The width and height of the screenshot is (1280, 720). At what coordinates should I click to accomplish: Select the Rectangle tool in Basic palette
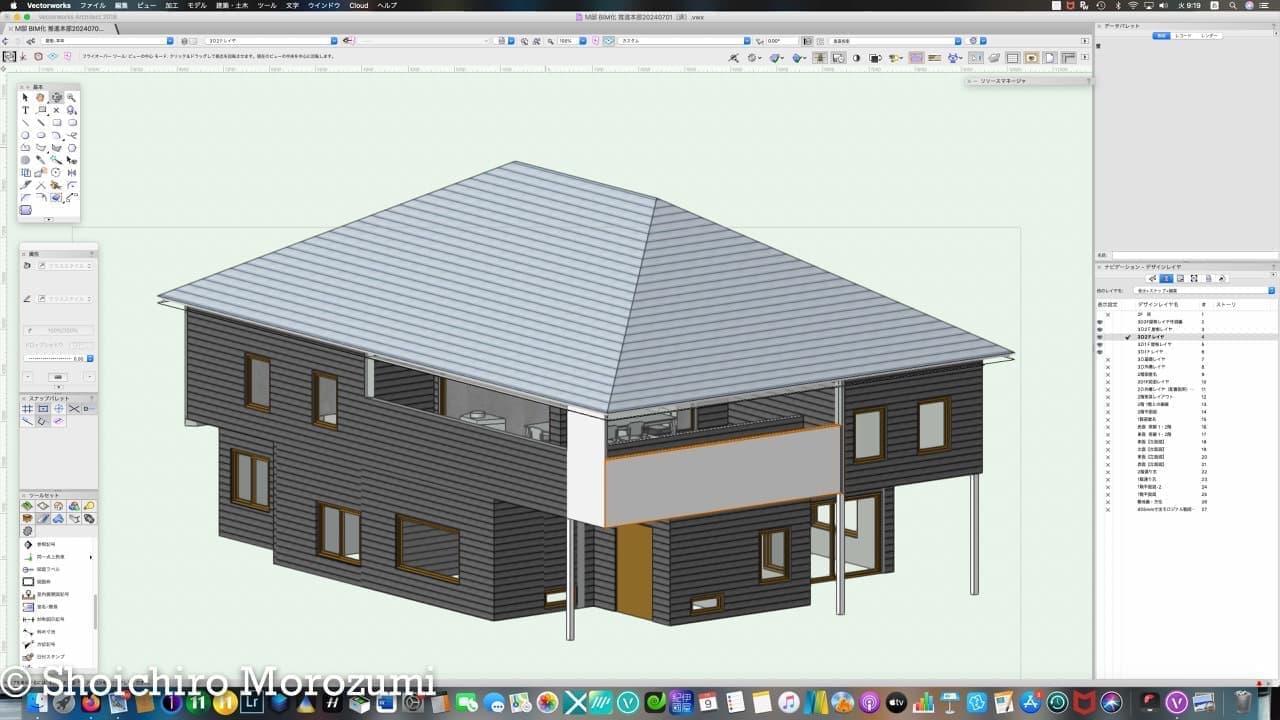(56, 123)
